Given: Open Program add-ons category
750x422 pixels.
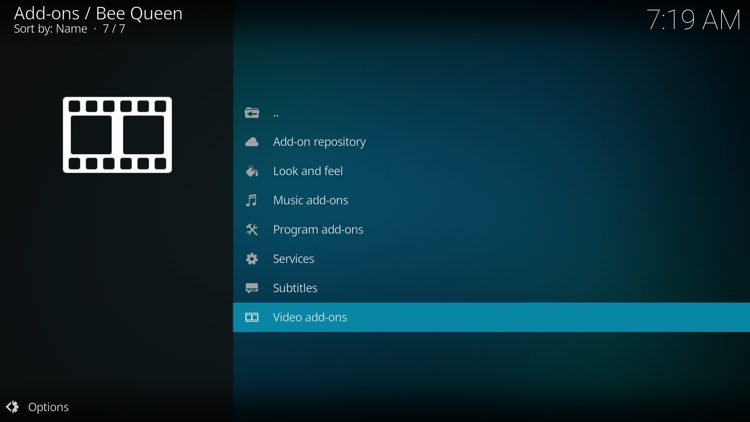Looking at the screenshot, I should coord(491,230).
